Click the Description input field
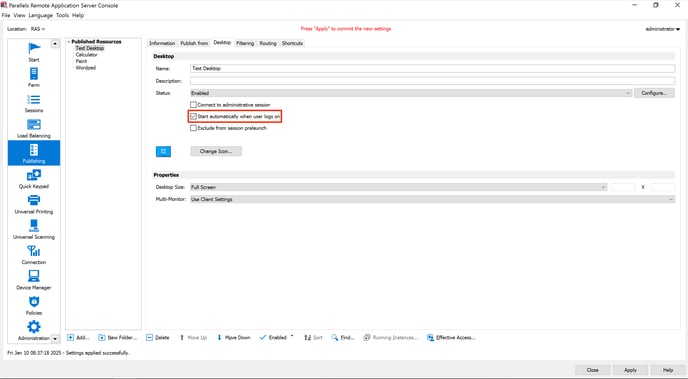 click(432, 81)
